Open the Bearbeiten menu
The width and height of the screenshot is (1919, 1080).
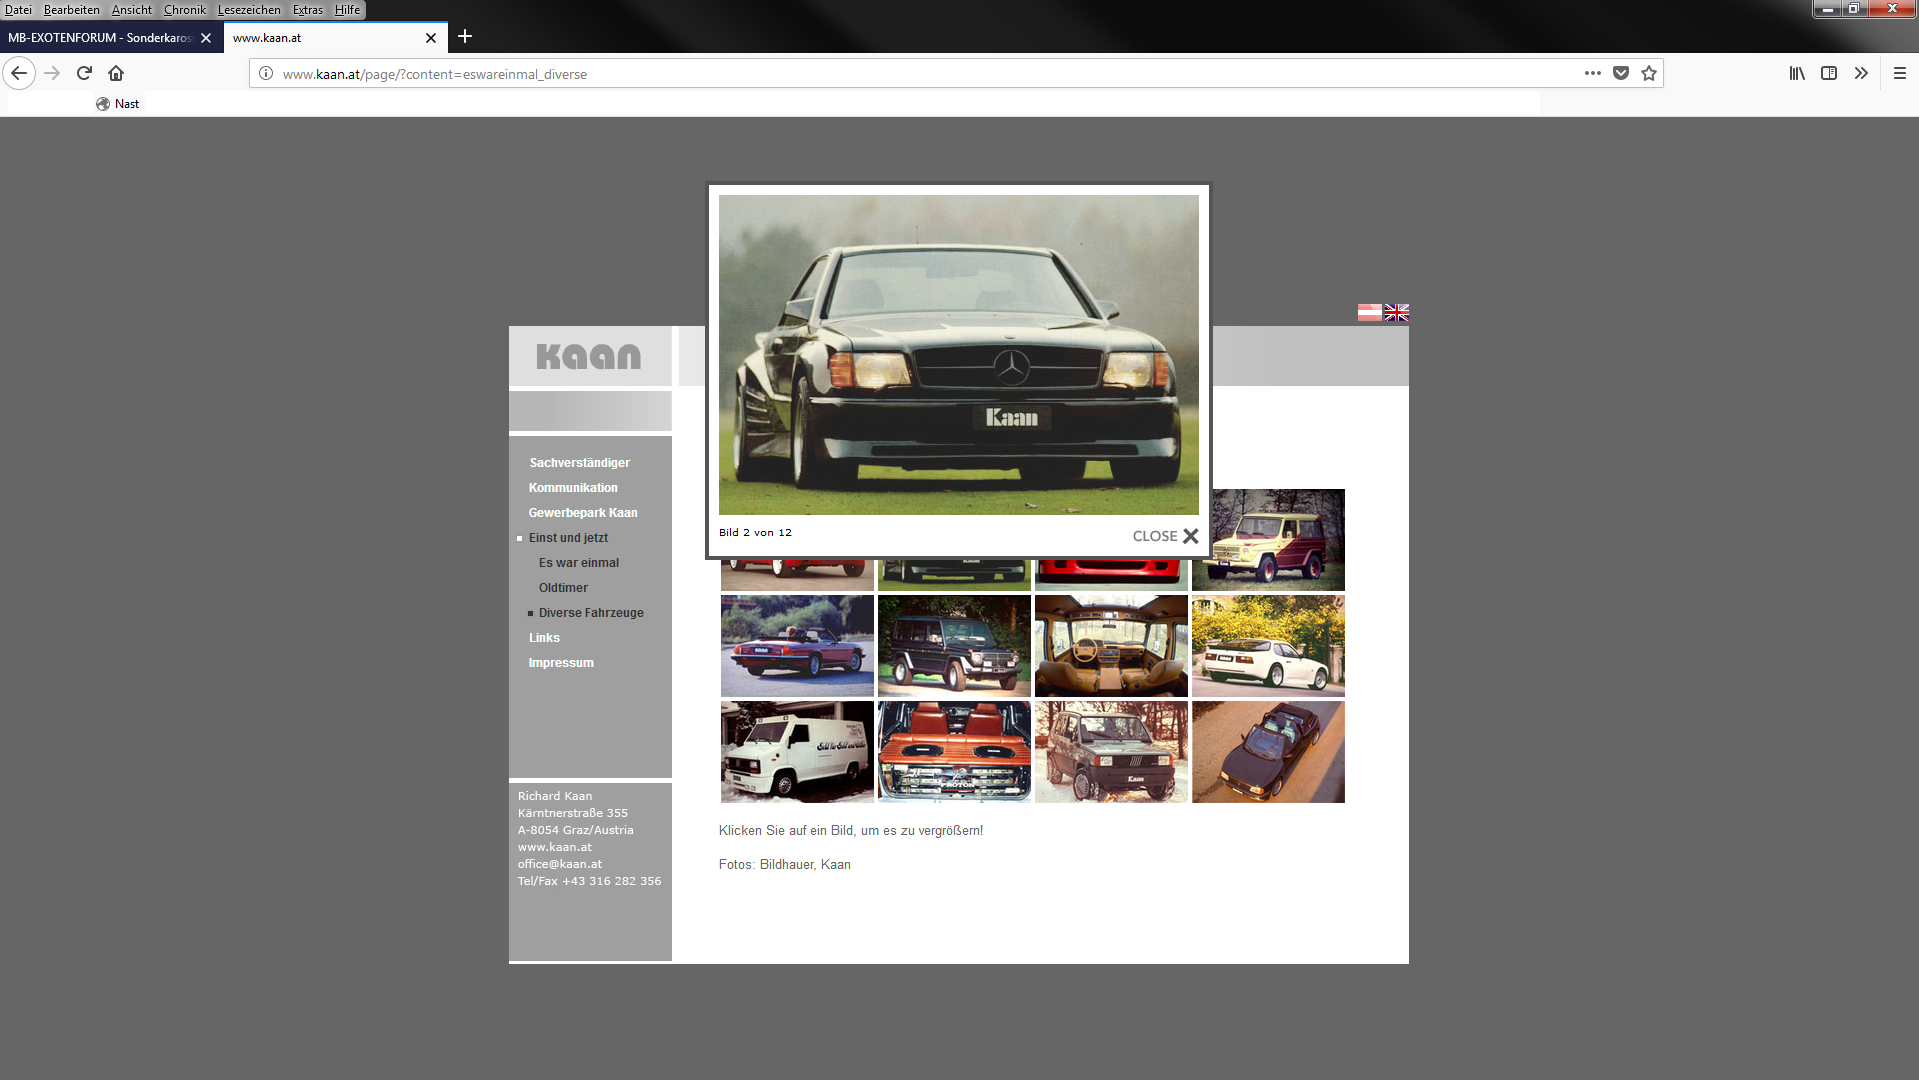click(71, 10)
